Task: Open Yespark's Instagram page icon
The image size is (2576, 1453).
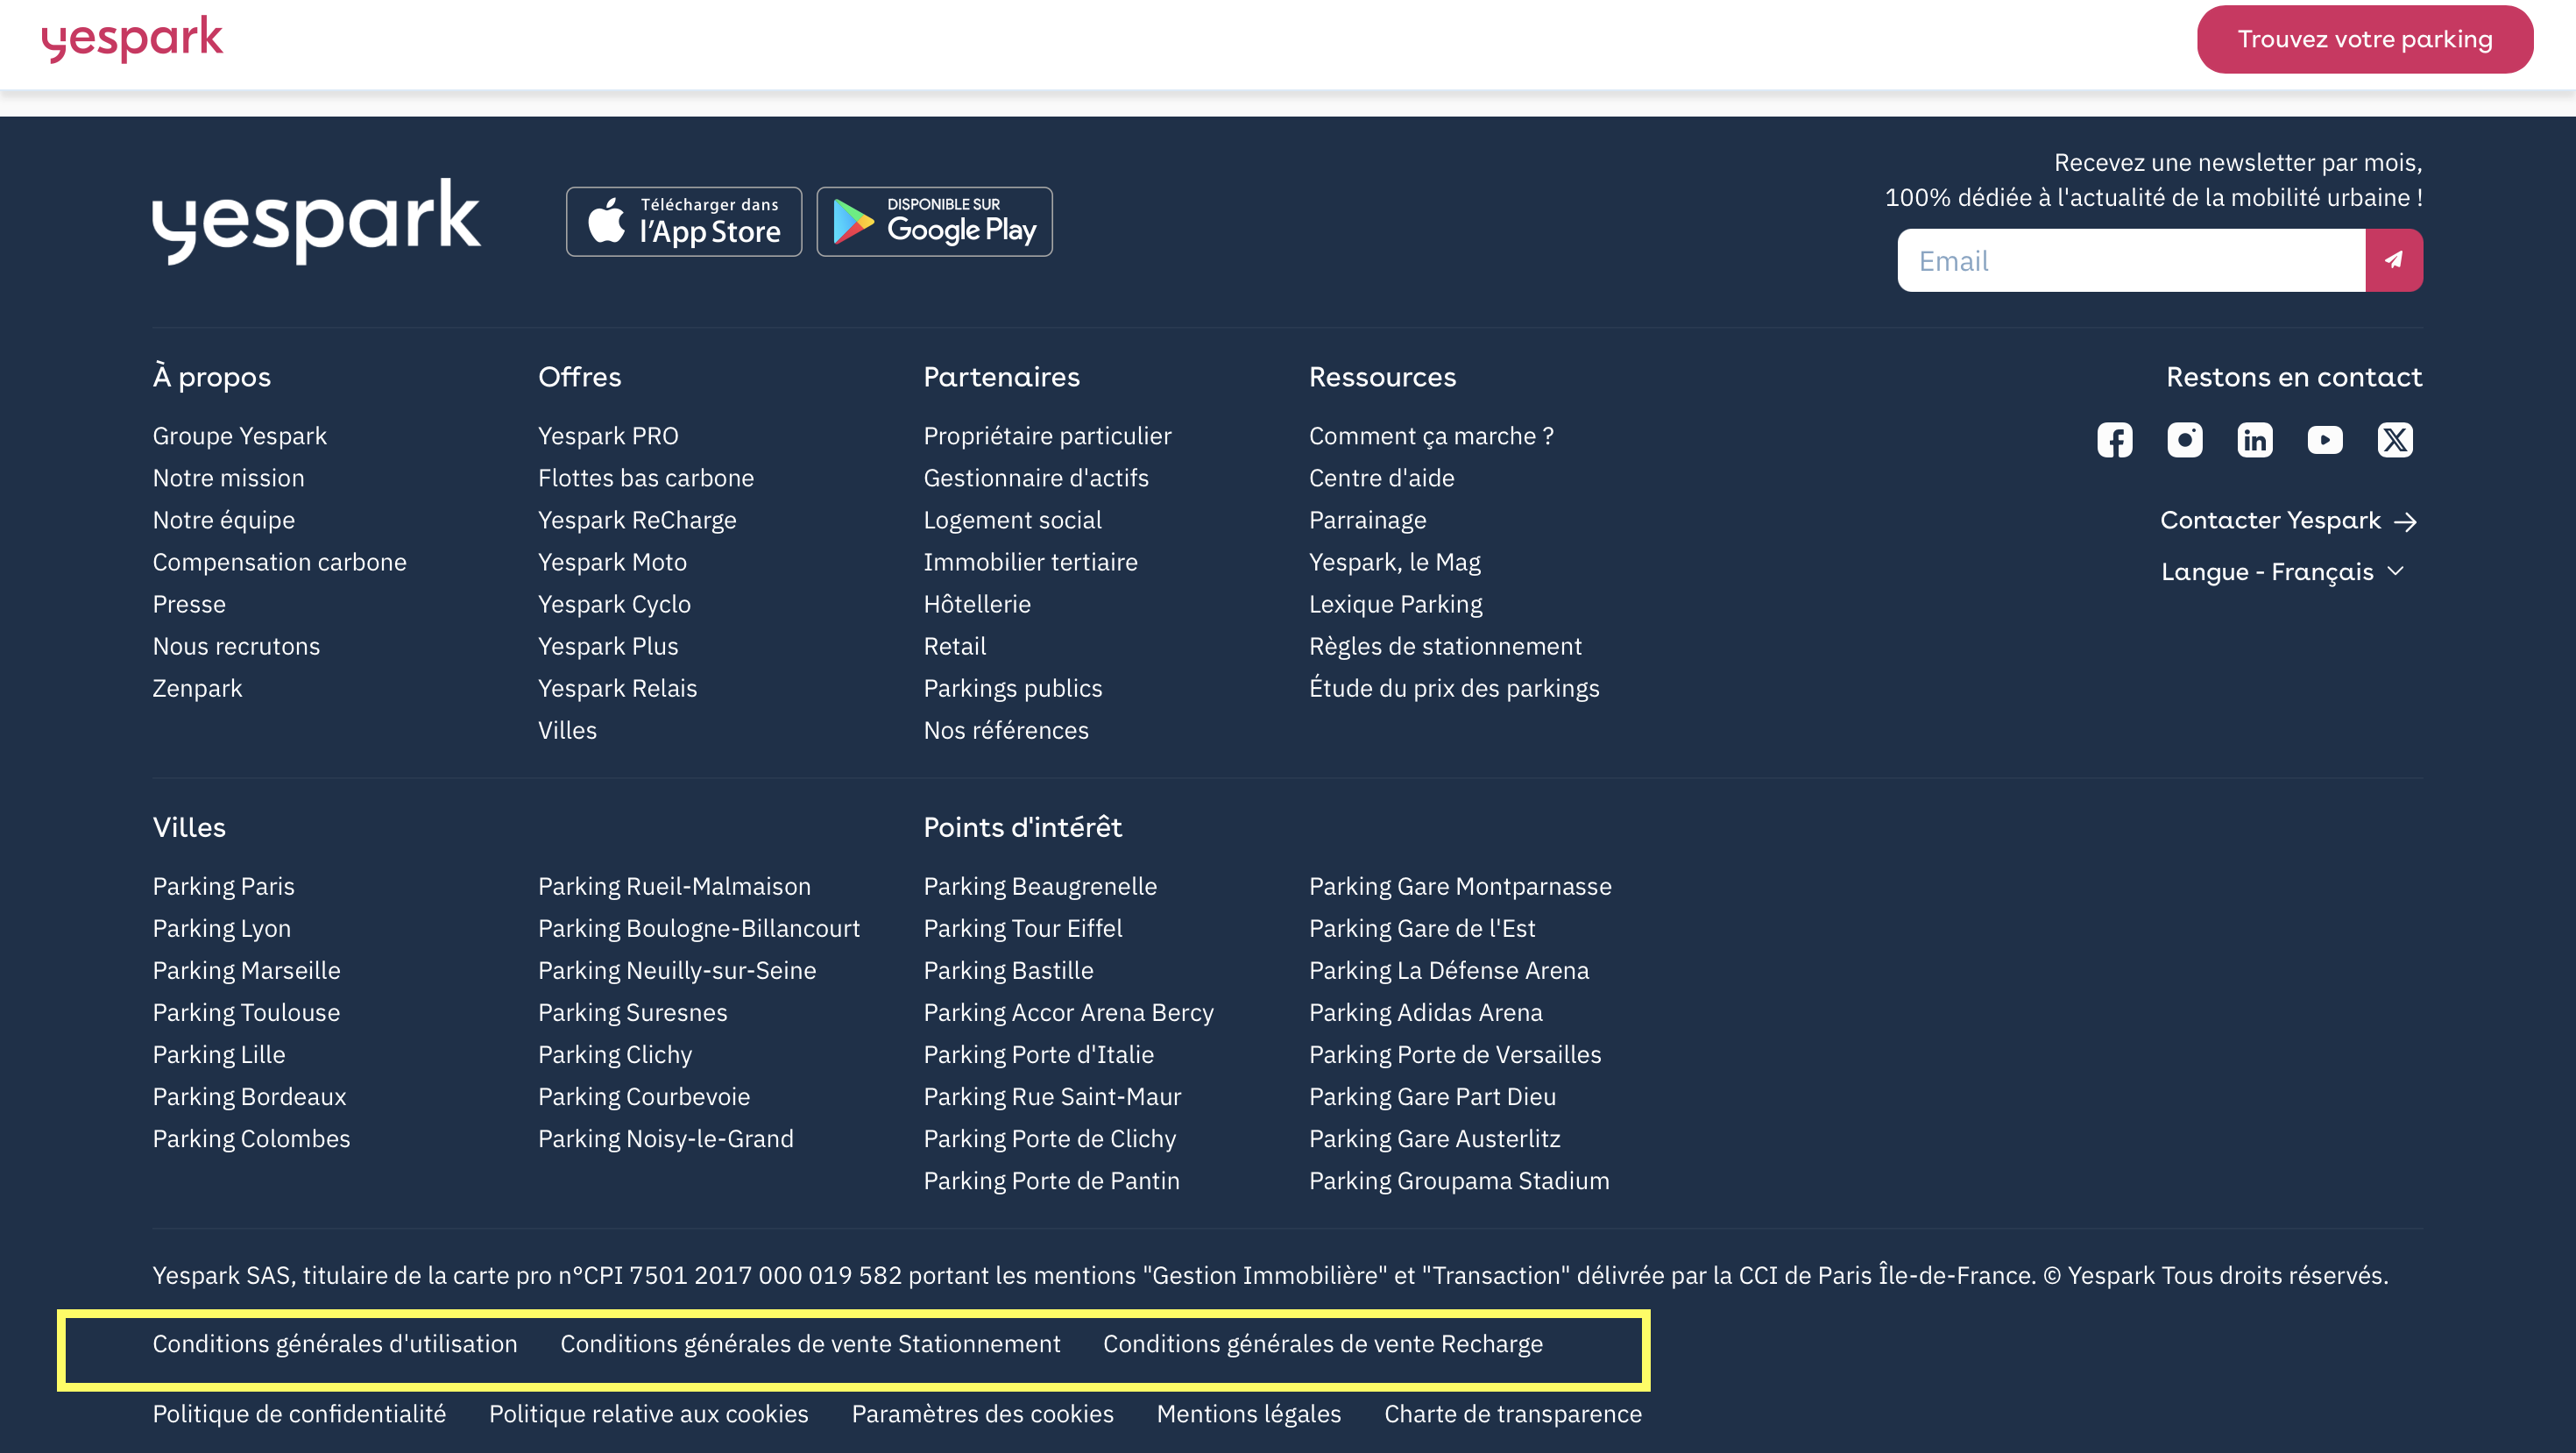Action: coord(2184,440)
